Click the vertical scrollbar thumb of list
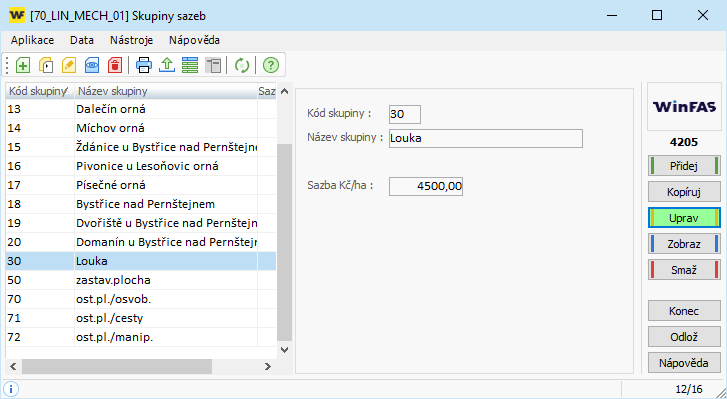This screenshot has width=727, height=399. click(285, 243)
